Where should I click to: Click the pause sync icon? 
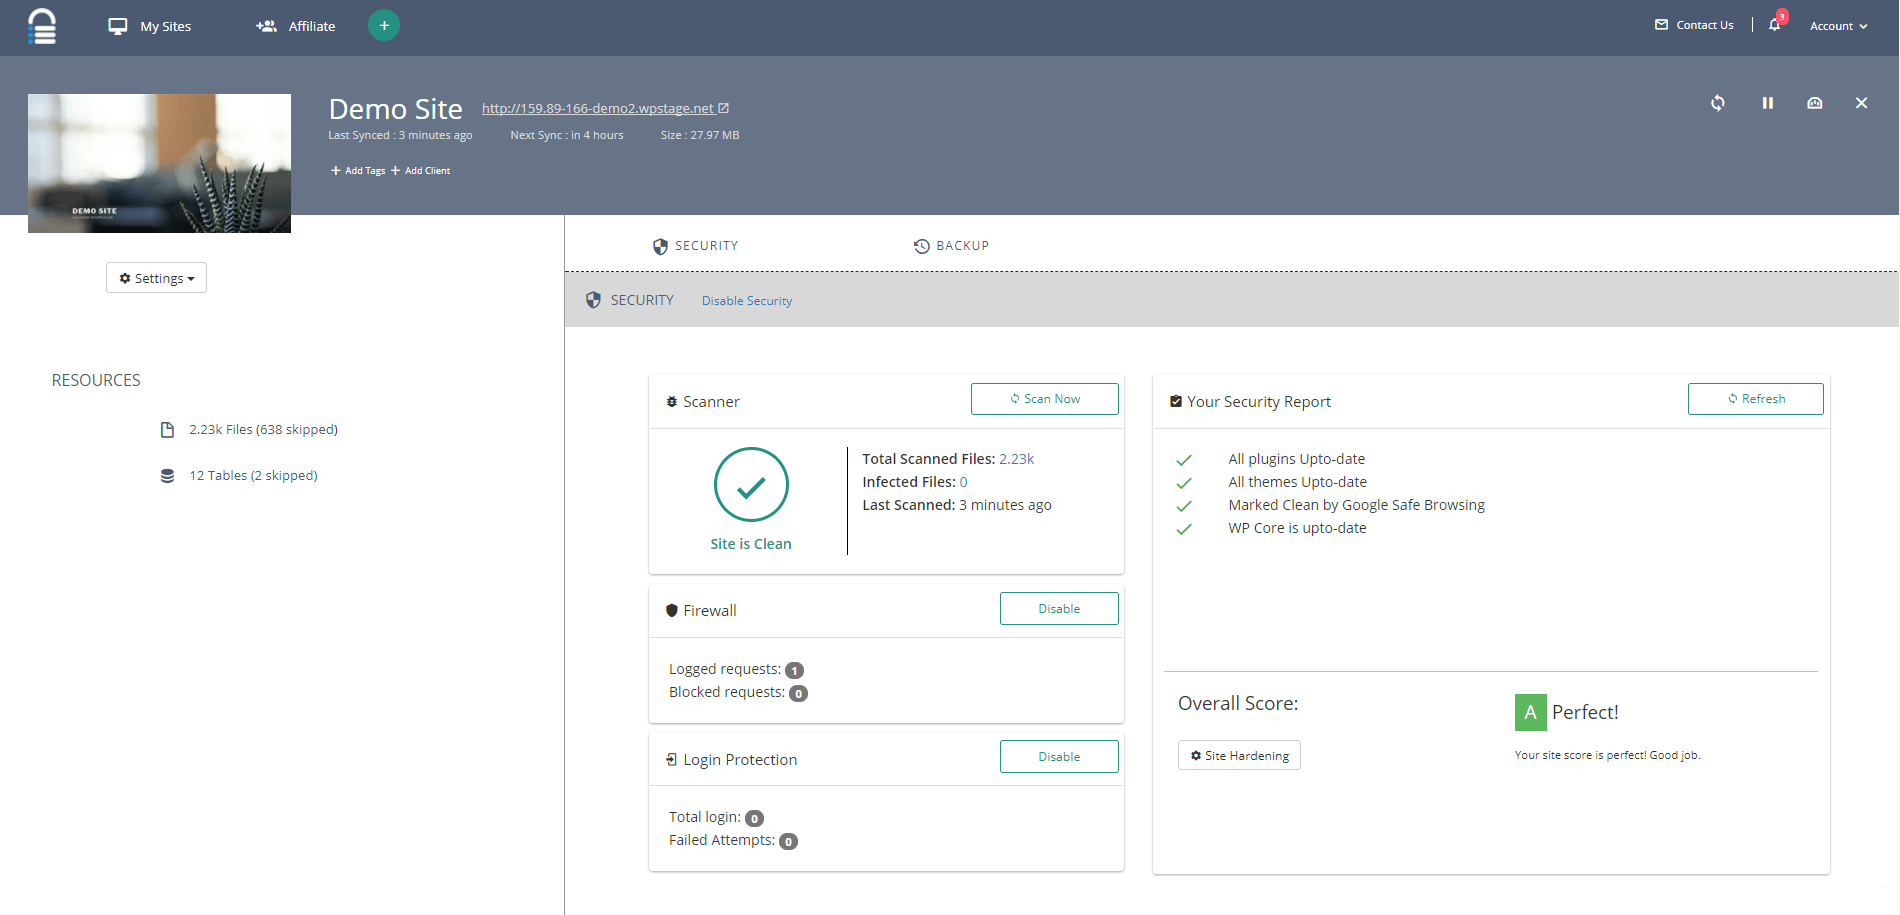1767,103
